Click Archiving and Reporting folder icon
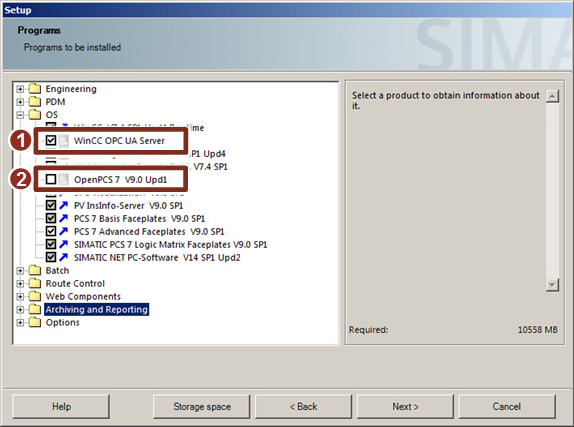The image size is (574, 427). (35, 309)
